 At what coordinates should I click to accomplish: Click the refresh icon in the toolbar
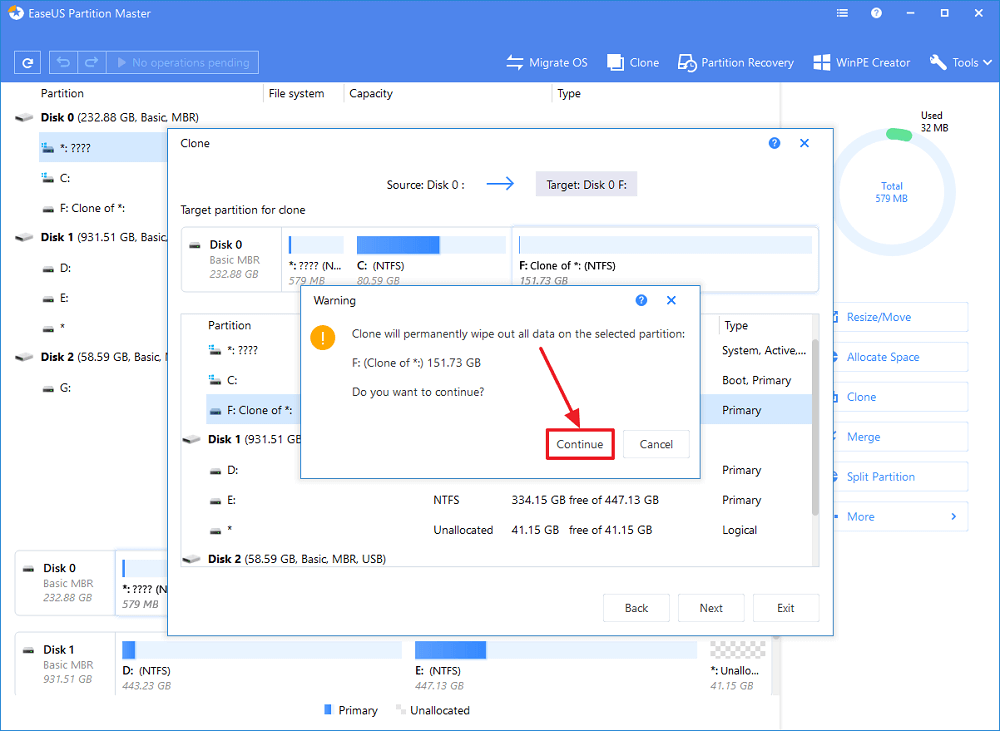click(28, 63)
